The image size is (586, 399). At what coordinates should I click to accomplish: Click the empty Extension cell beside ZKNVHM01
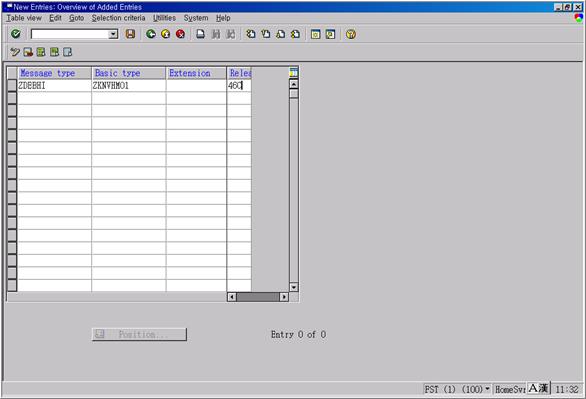point(196,86)
